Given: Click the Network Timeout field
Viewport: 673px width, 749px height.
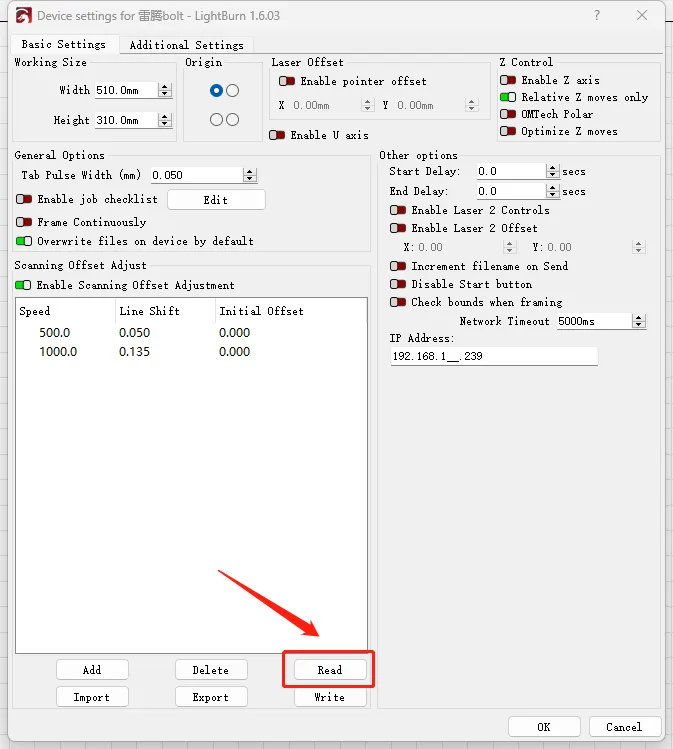Looking at the screenshot, I should pyautogui.click(x=594, y=321).
